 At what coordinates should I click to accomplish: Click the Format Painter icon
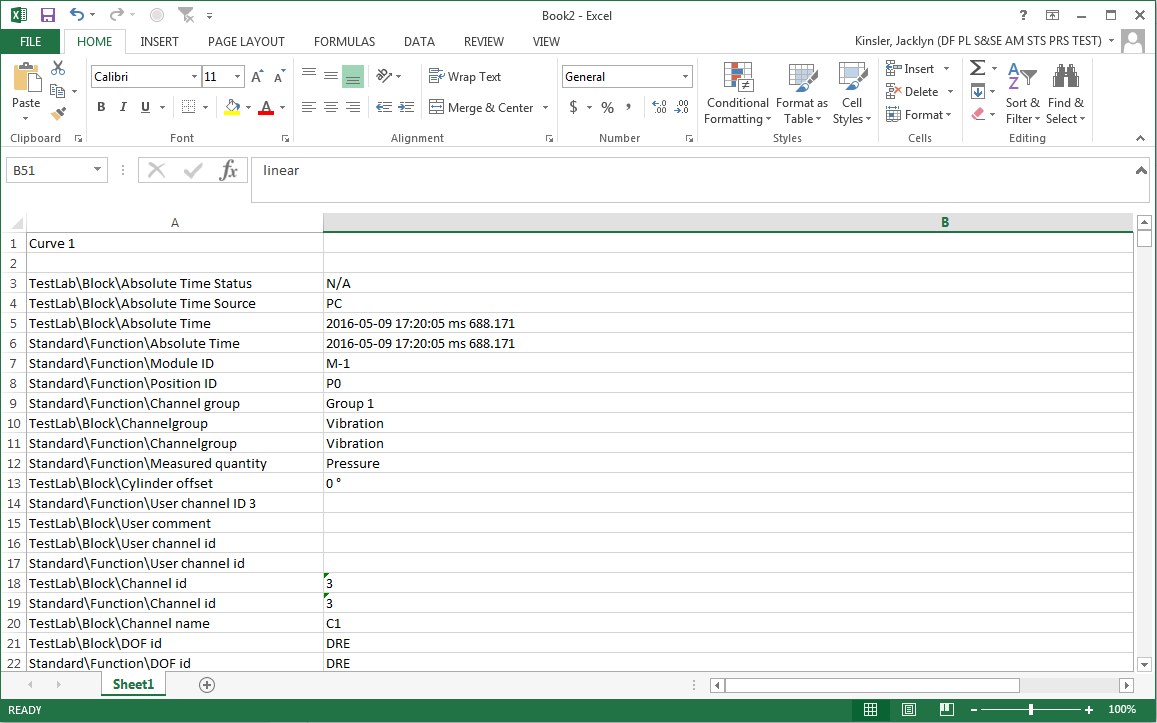[58, 114]
